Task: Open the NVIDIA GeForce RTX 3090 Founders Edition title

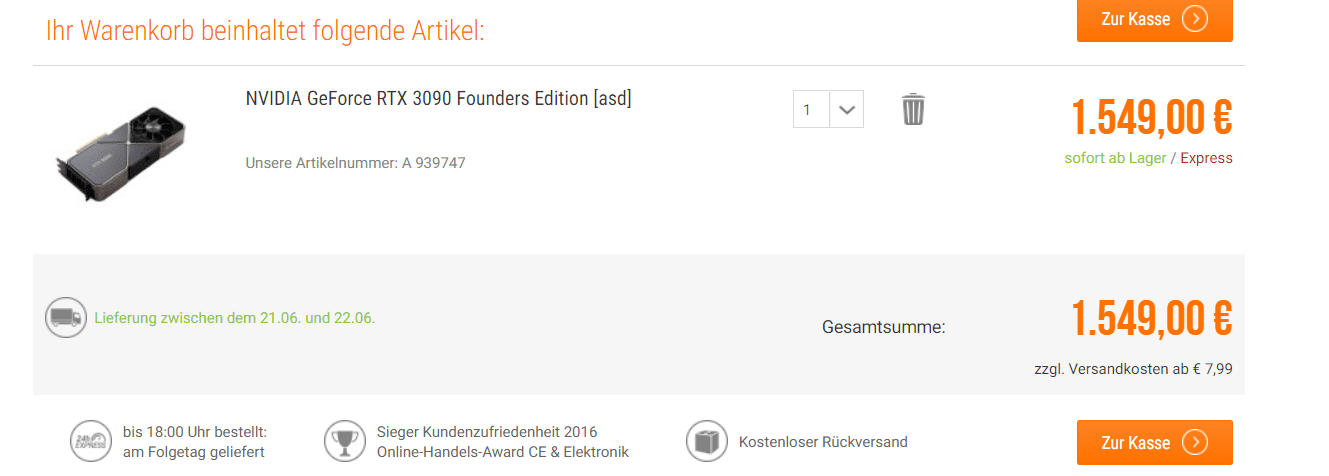Action: click(x=439, y=98)
